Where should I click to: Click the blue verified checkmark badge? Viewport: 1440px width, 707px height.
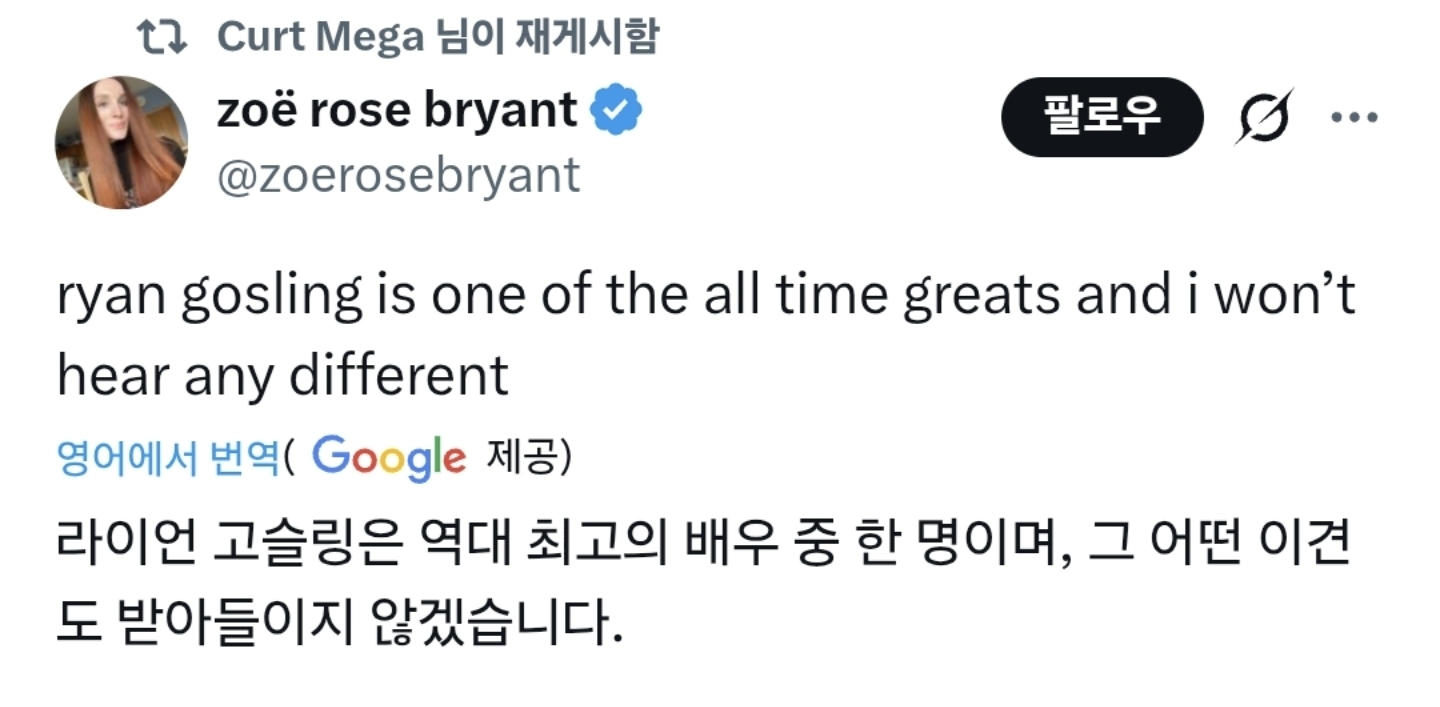pyautogui.click(x=617, y=112)
